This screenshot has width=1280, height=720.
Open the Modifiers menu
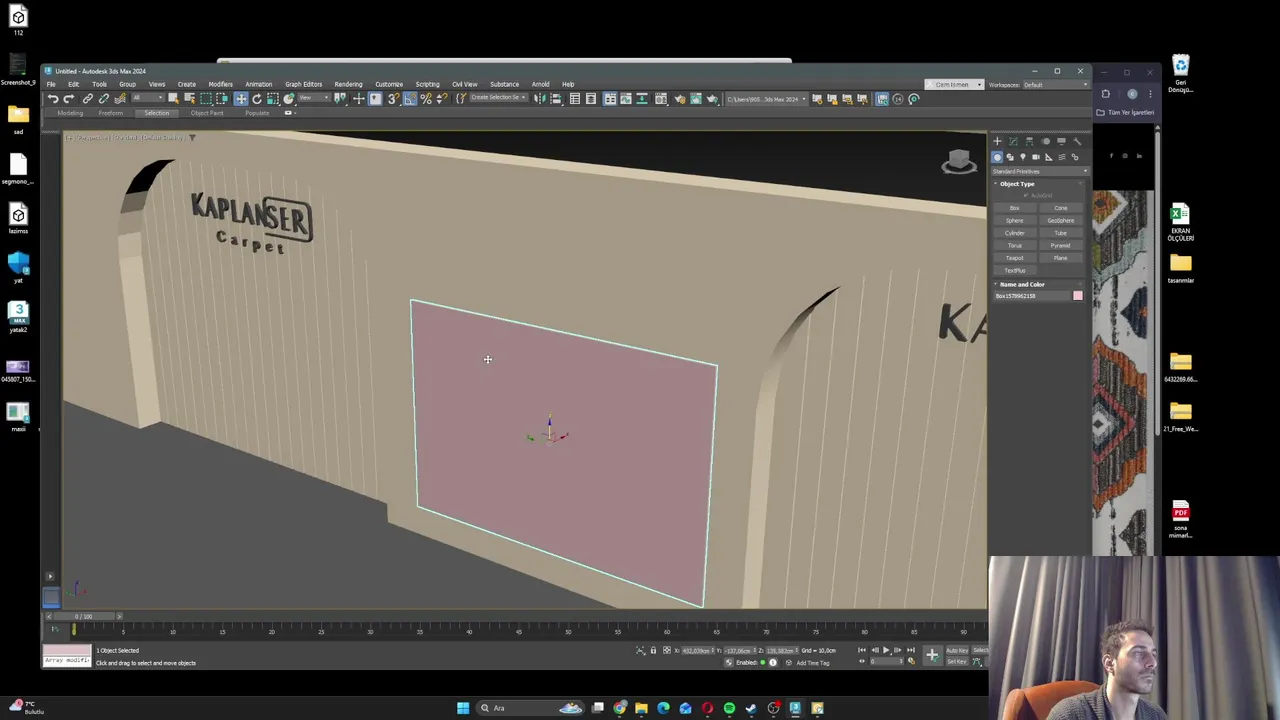(220, 84)
